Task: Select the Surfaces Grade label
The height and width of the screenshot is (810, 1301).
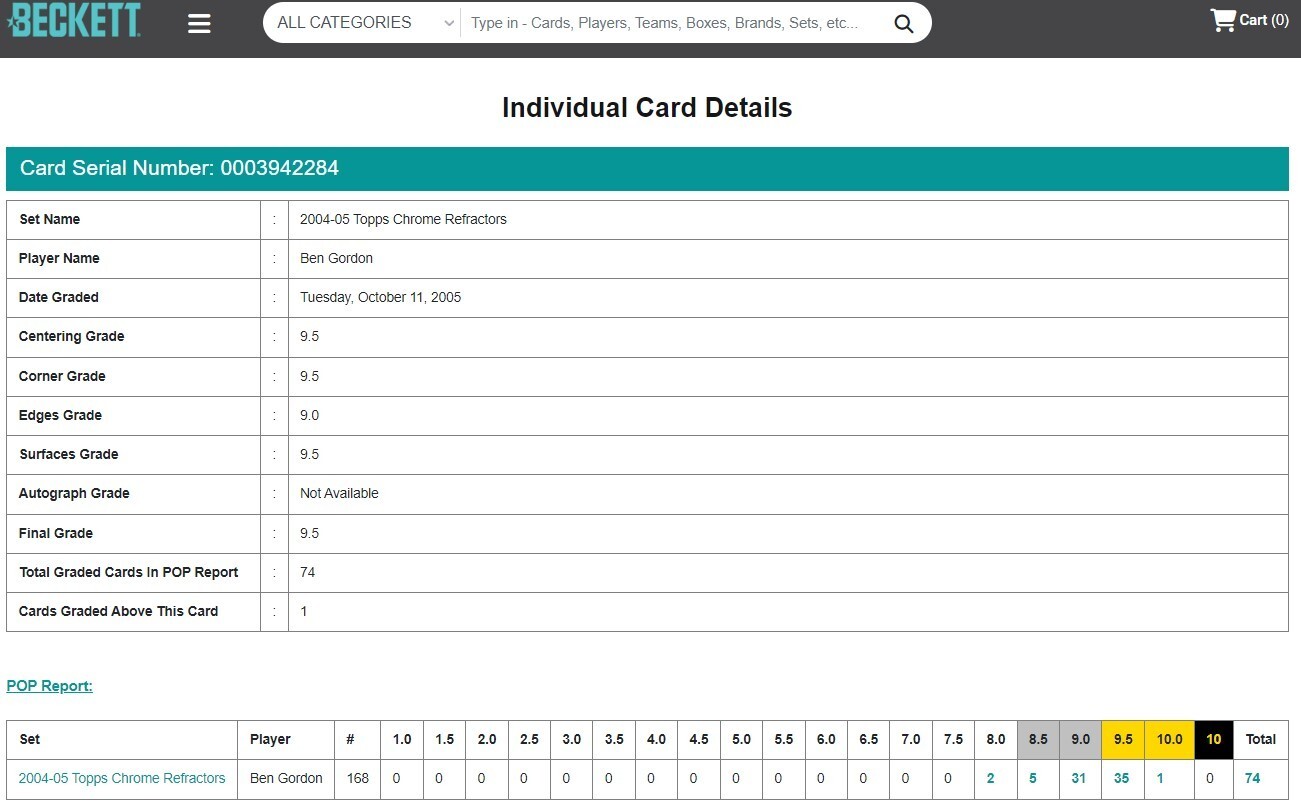Action: 69,454
